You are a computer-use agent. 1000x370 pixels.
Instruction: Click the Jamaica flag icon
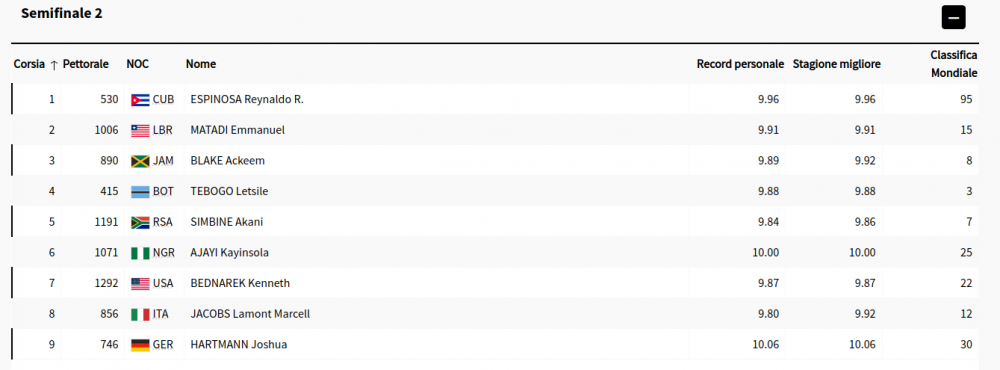click(x=140, y=161)
